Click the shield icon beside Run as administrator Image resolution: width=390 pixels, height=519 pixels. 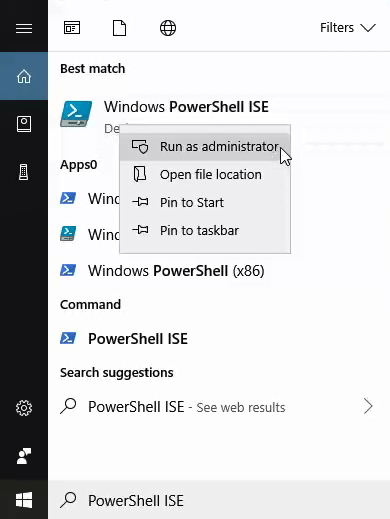140,147
